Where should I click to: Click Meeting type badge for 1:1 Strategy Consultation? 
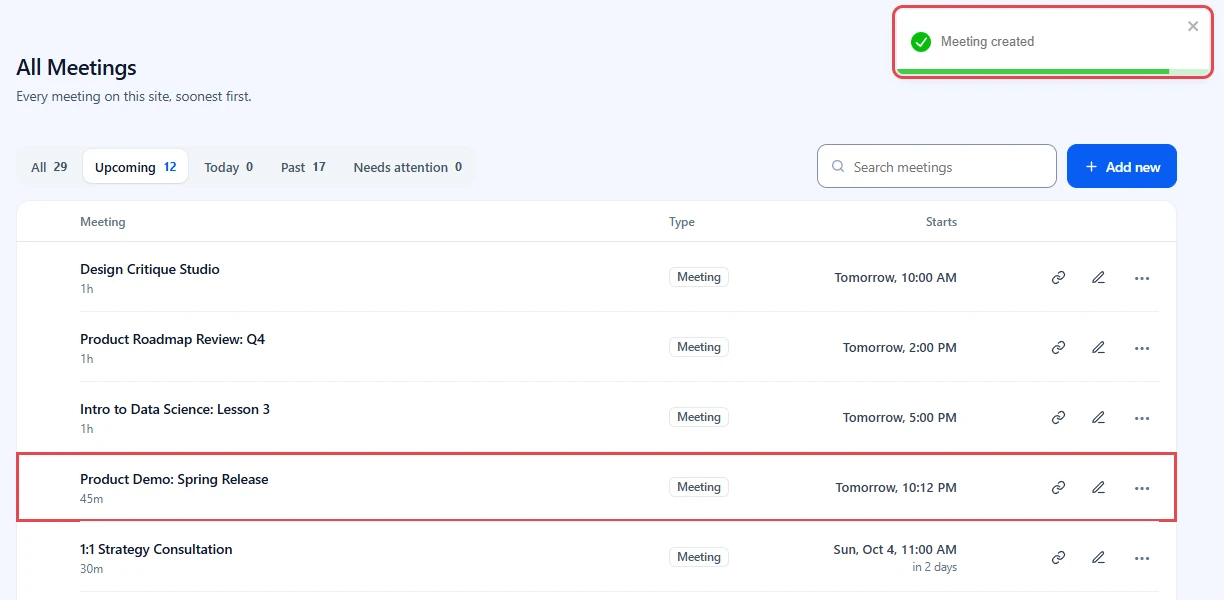pyautogui.click(x=699, y=557)
